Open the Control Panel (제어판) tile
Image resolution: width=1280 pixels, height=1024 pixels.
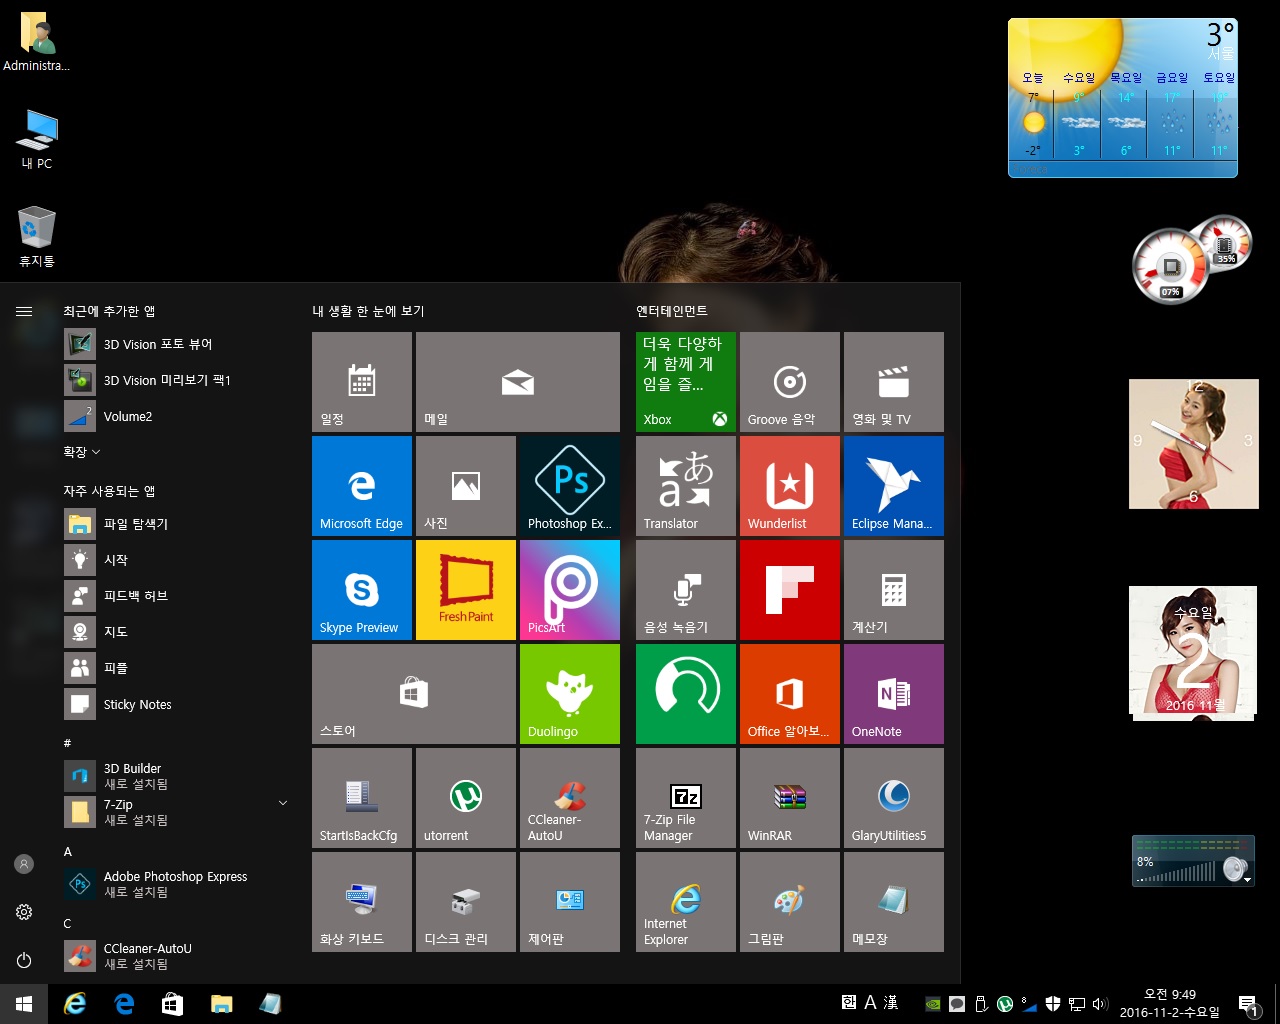tap(570, 902)
